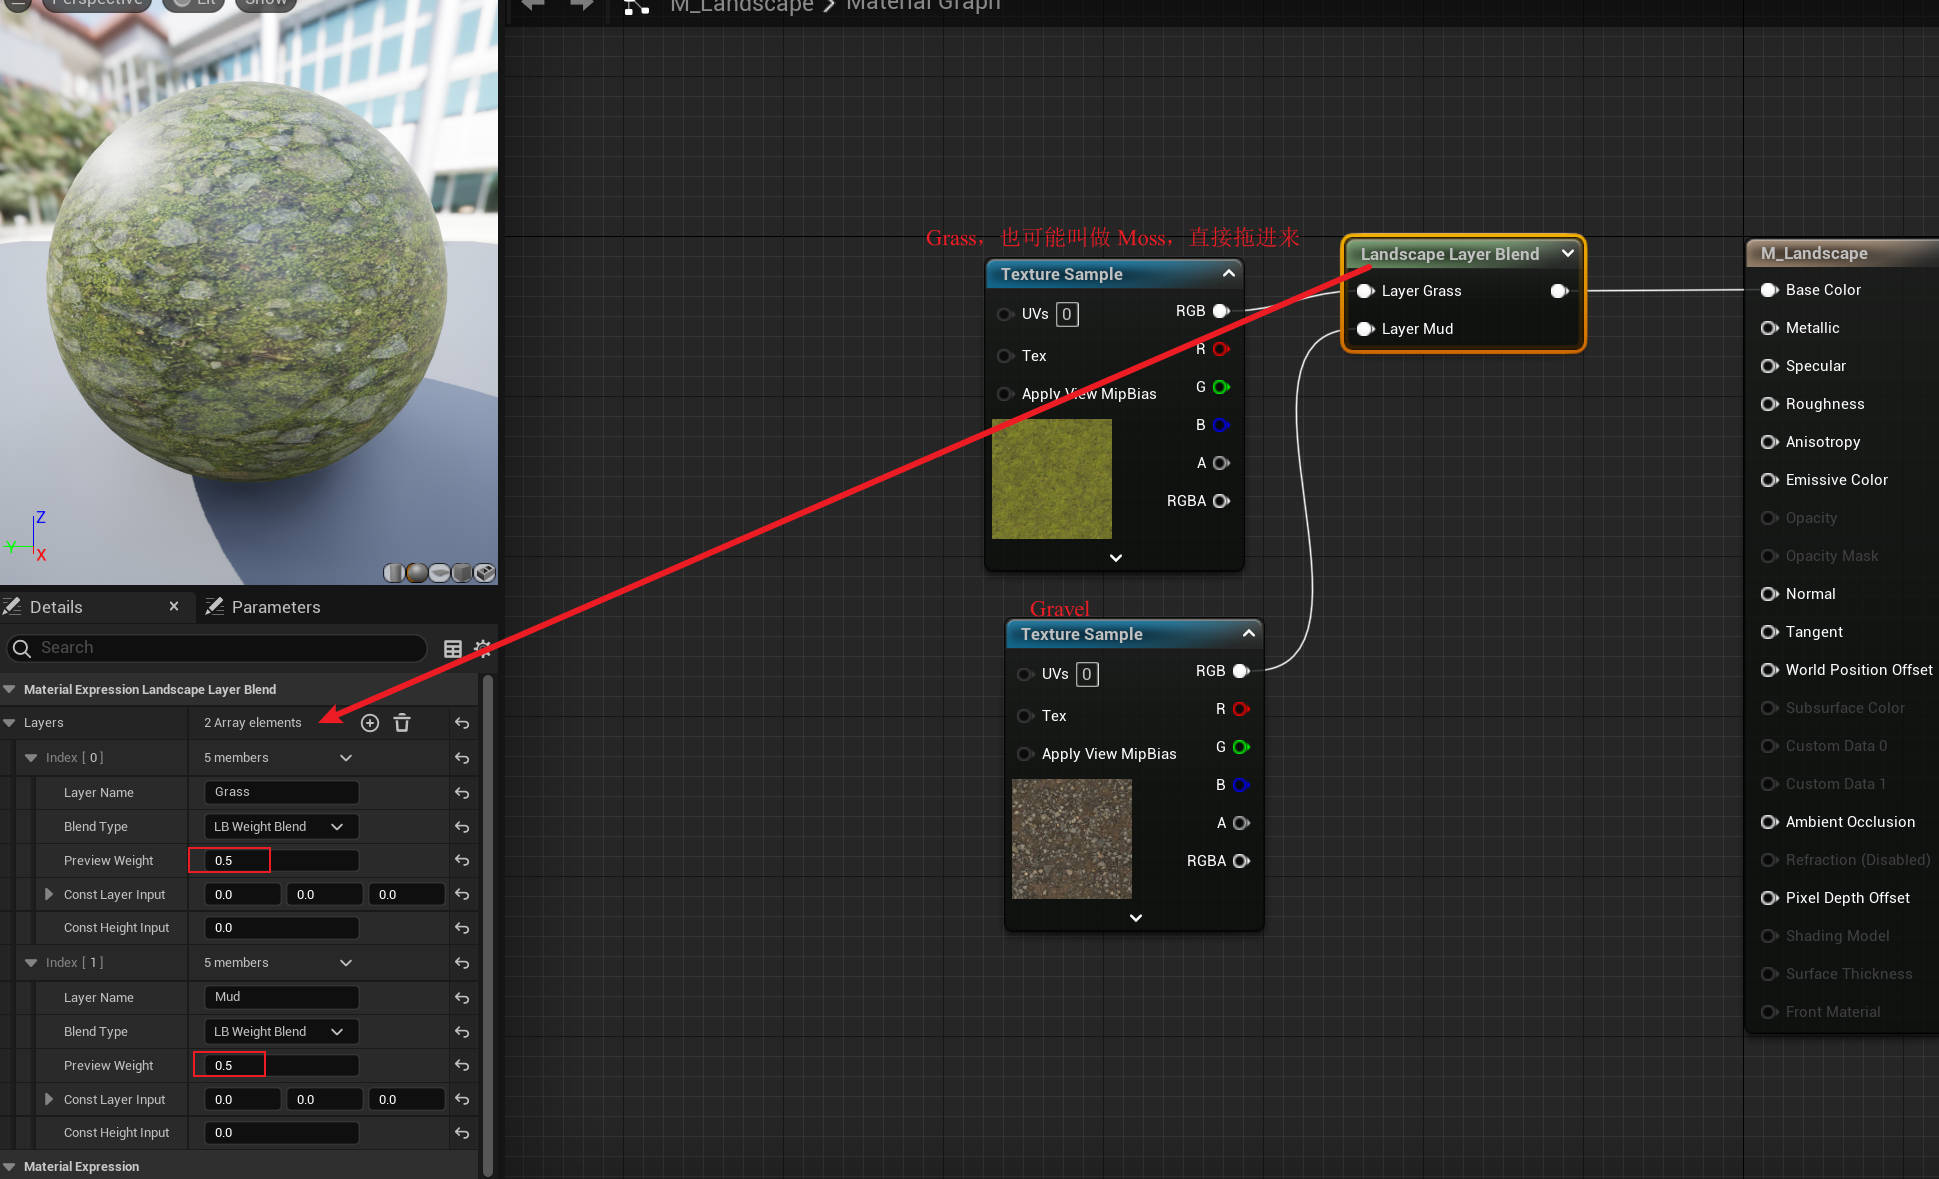The width and height of the screenshot is (1939, 1179).
Task: Open Details panel settings gear
Action: click(482, 648)
